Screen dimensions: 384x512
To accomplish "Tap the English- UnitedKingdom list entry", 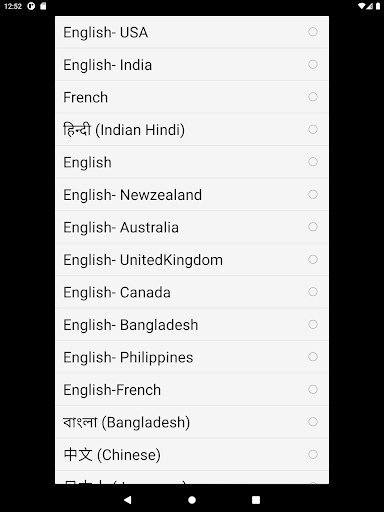I will pos(192,260).
